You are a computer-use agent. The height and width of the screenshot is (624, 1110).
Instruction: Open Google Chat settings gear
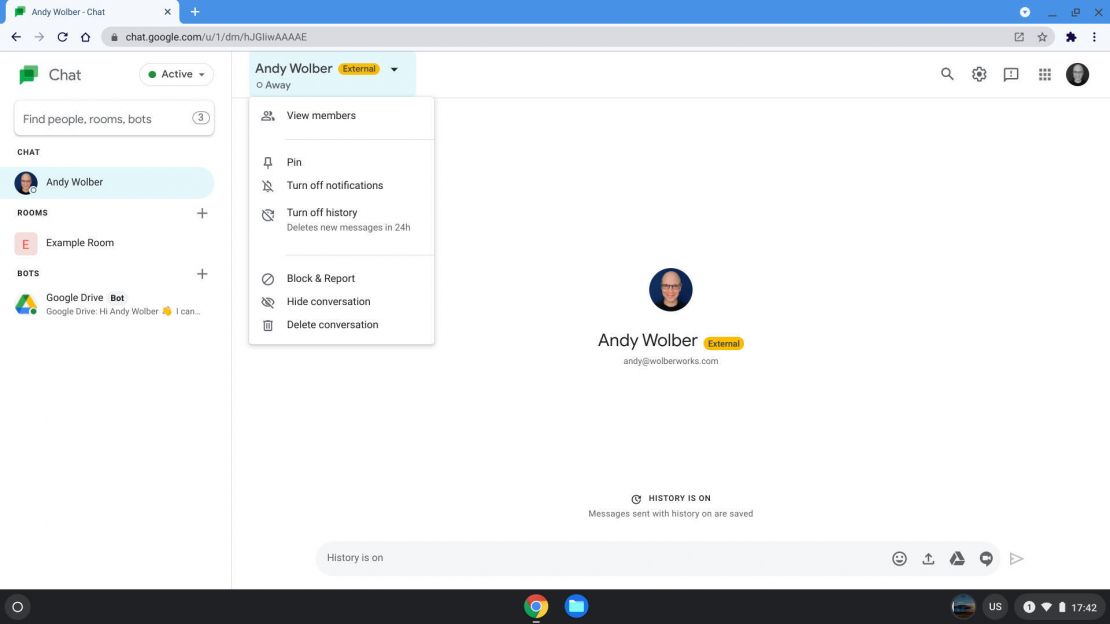click(978, 73)
